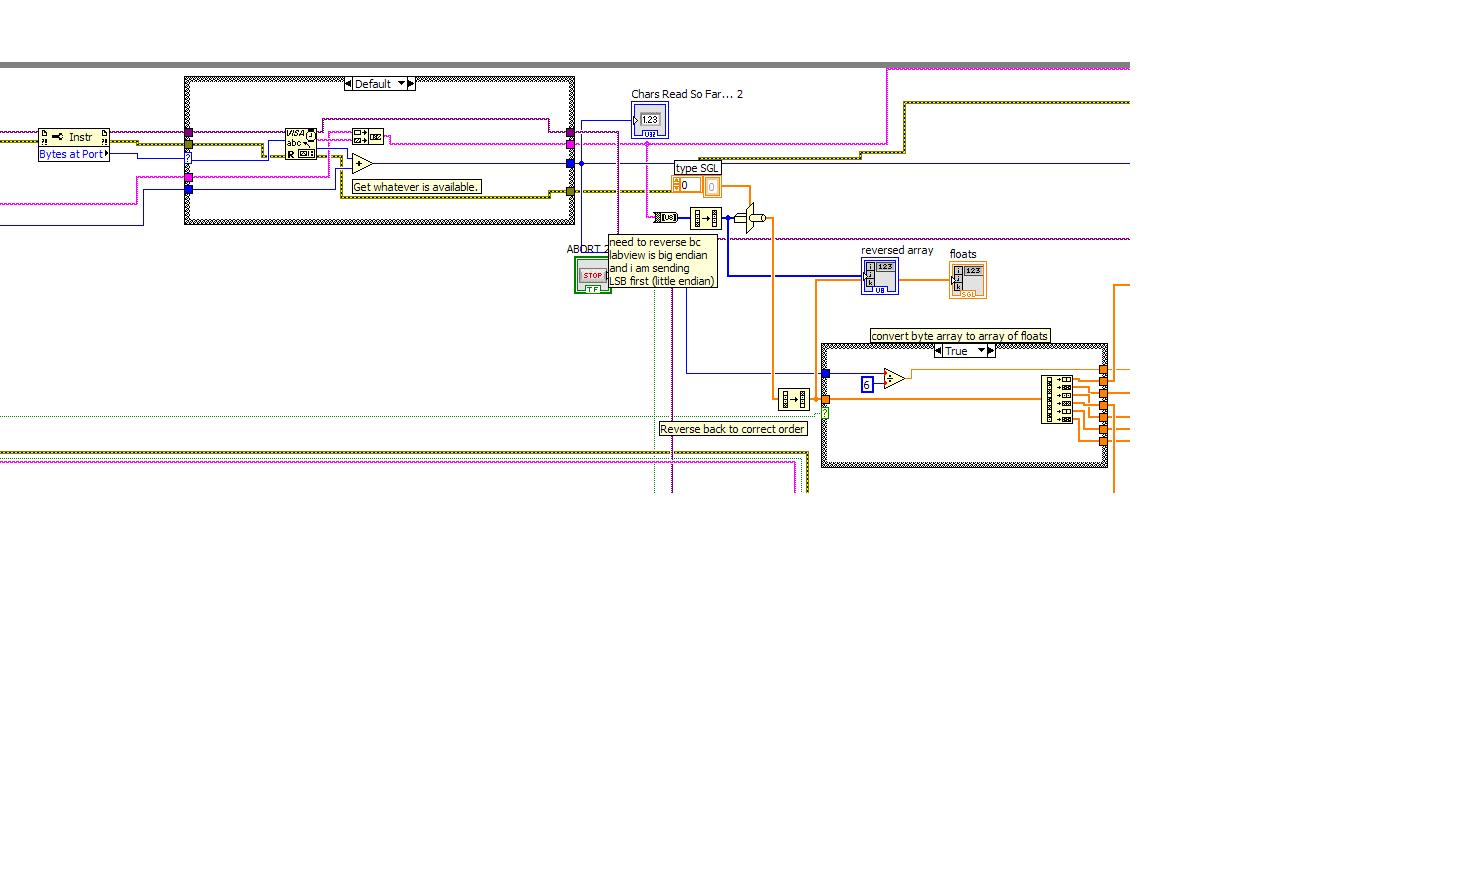Click the 'Get whatever is available.' comment
Screen dimensions: 1476x871
click(x=416, y=187)
